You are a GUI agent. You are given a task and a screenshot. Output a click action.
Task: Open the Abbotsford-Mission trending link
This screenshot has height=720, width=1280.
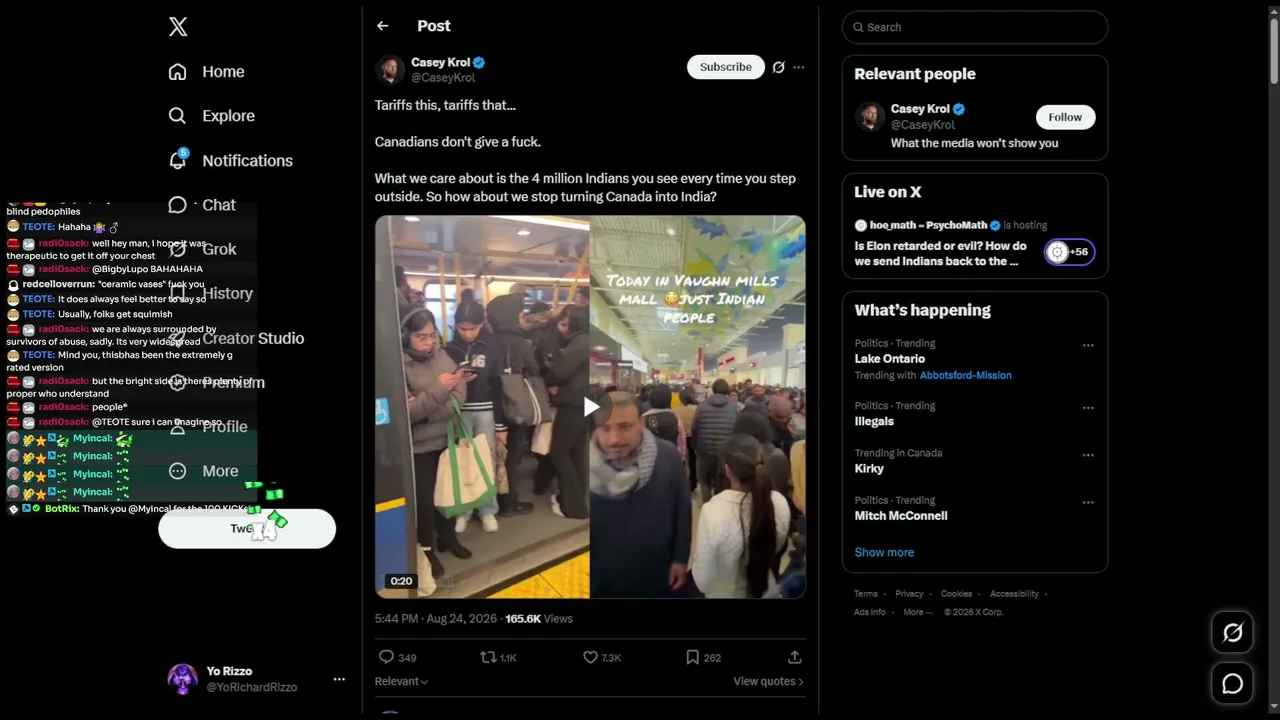[966, 375]
